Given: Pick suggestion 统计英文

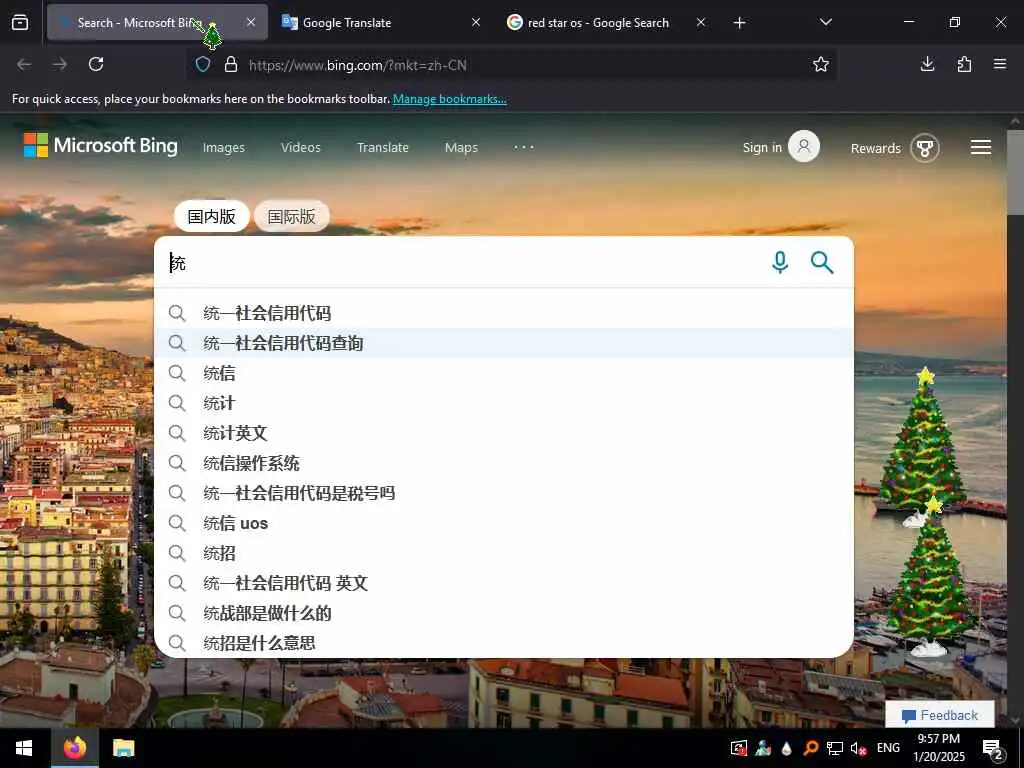Looking at the screenshot, I should click(504, 433).
